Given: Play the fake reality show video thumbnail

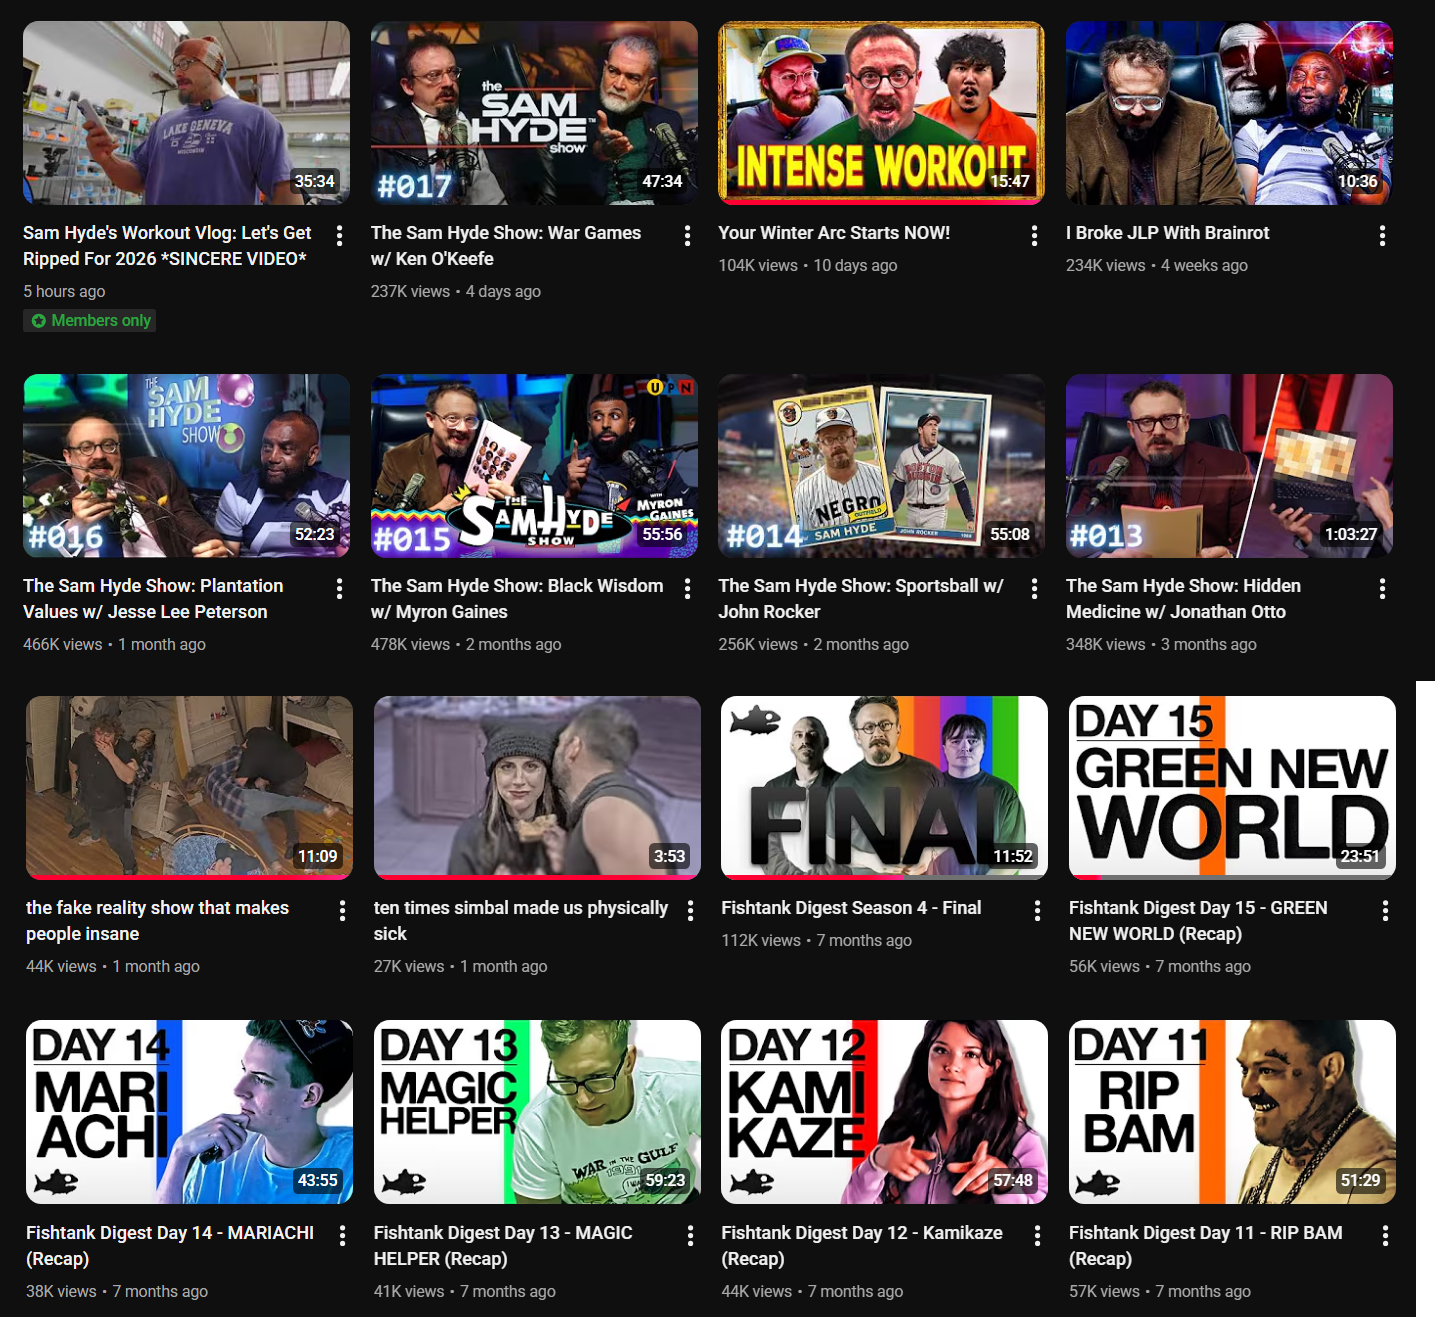Looking at the screenshot, I should 189,788.
